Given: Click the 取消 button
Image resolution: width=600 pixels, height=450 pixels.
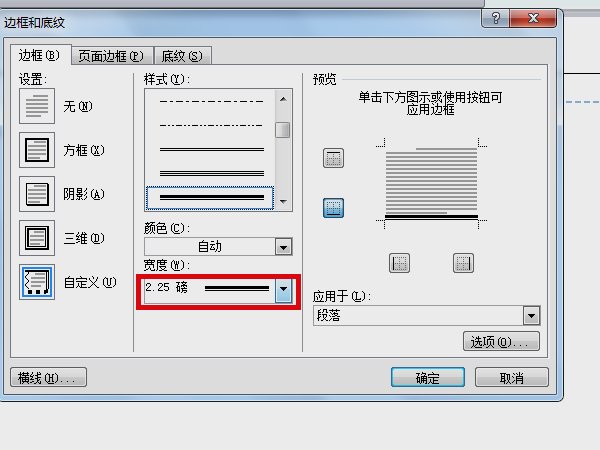Looking at the screenshot, I should pyautogui.click(x=512, y=378).
